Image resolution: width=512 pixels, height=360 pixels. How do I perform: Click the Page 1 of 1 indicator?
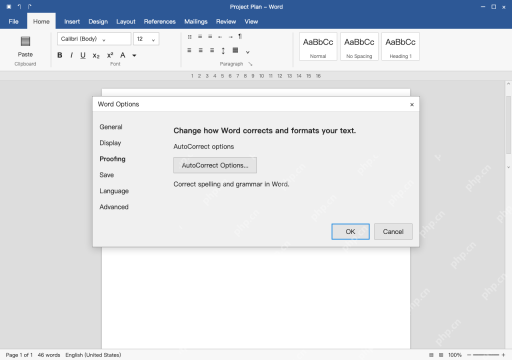(19, 355)
